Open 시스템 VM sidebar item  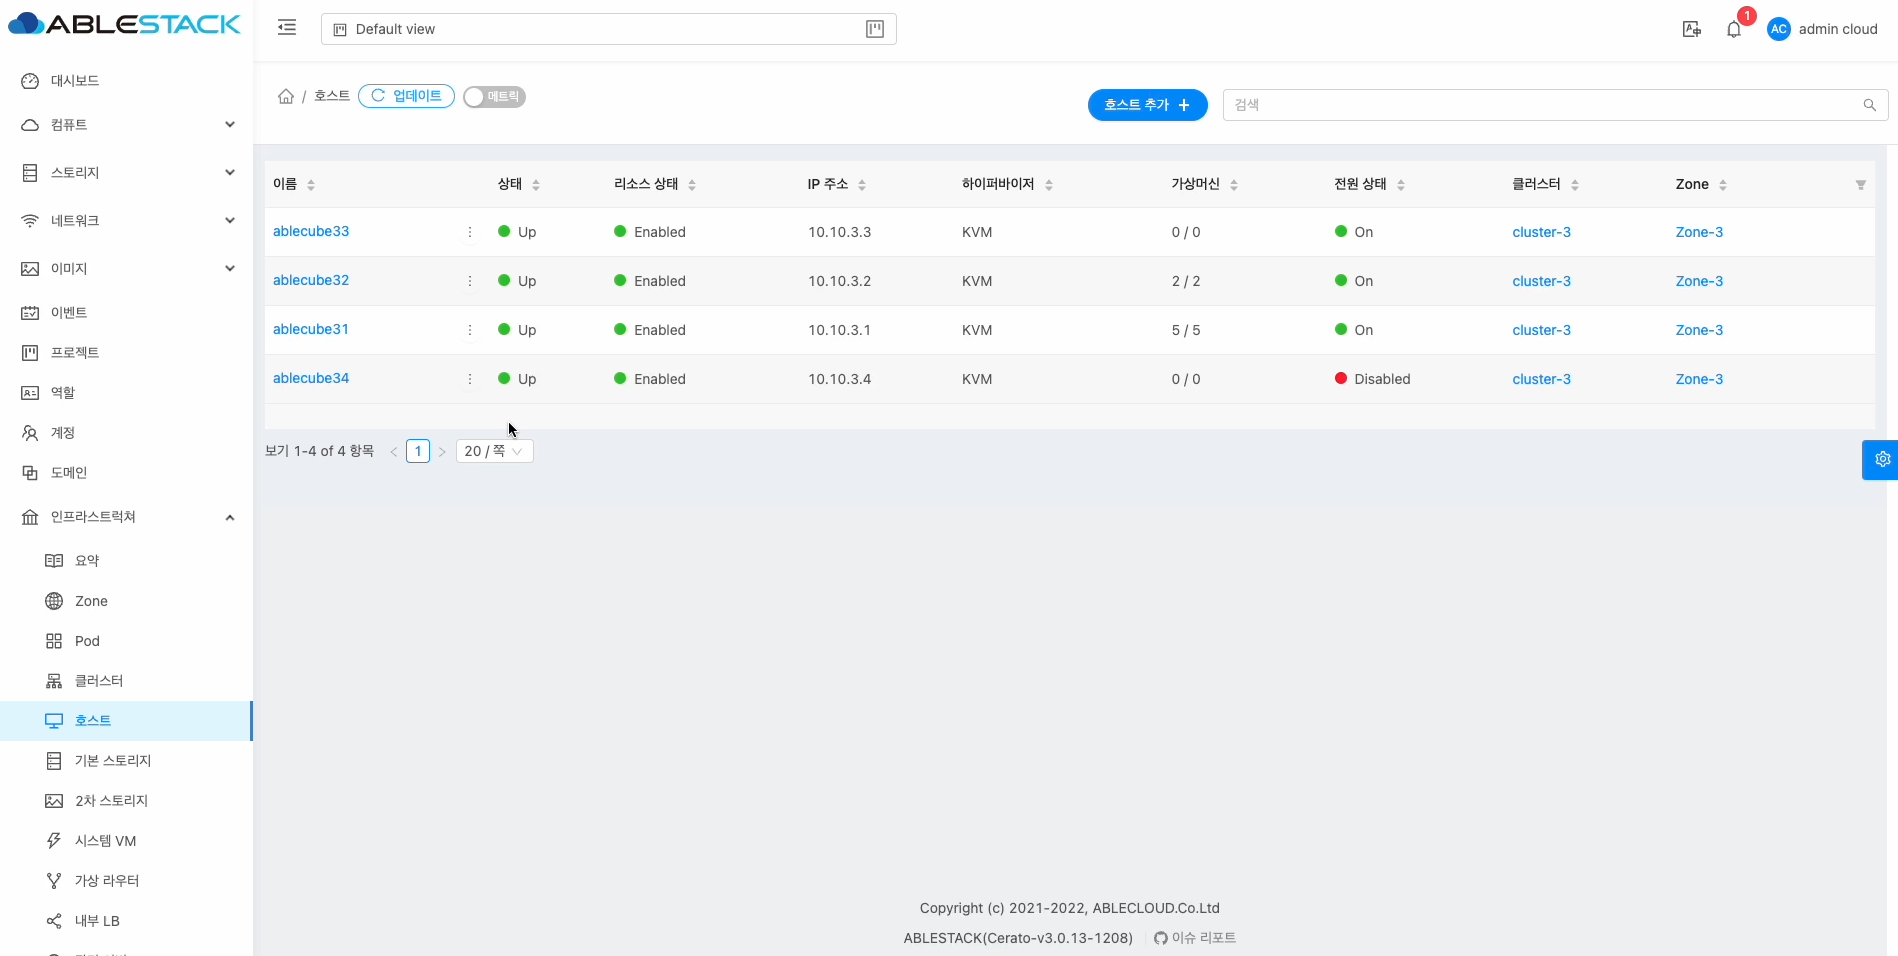pos(105,841)
